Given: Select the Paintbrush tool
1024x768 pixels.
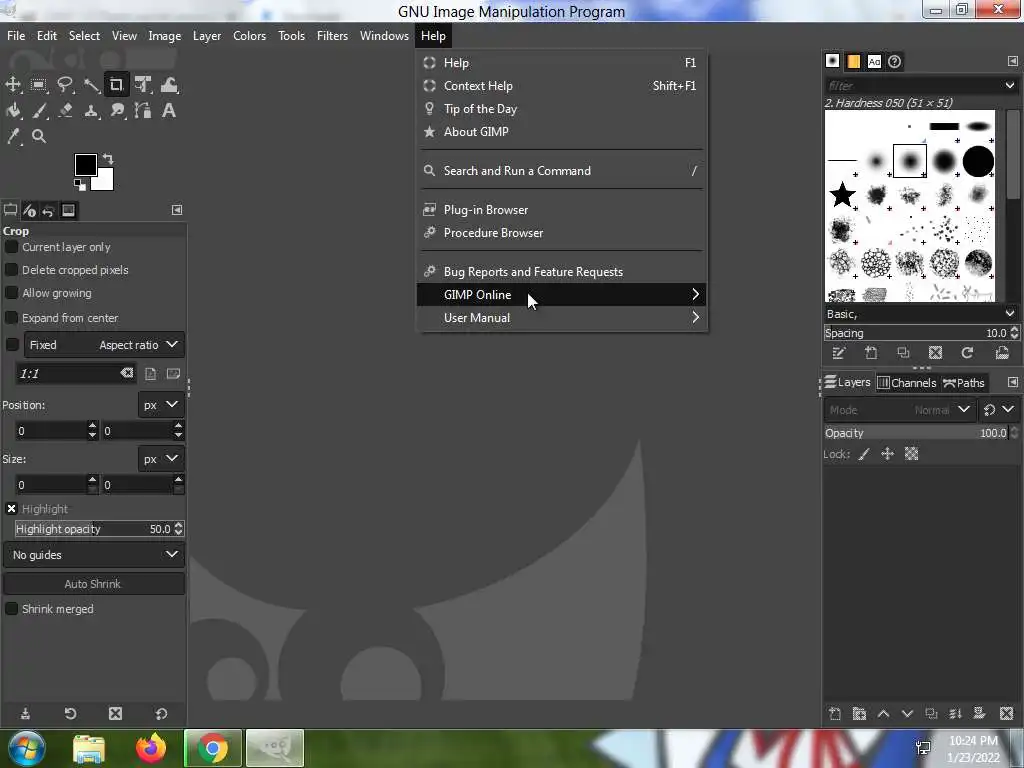Looking at the screenshot, I should [39, 110].
